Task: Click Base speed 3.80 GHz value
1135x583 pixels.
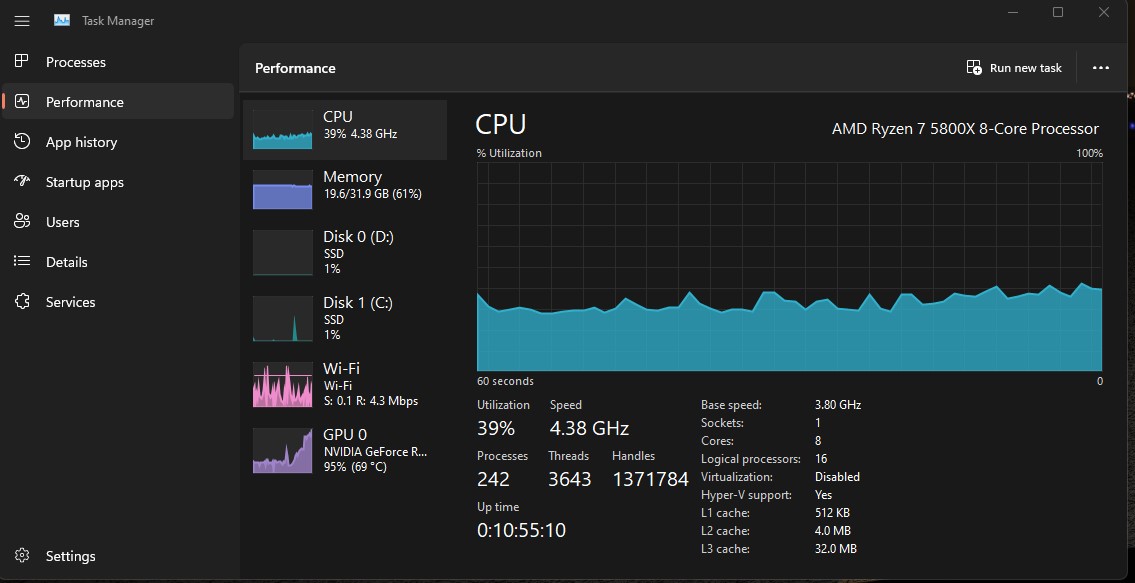Action: point(837,405)
